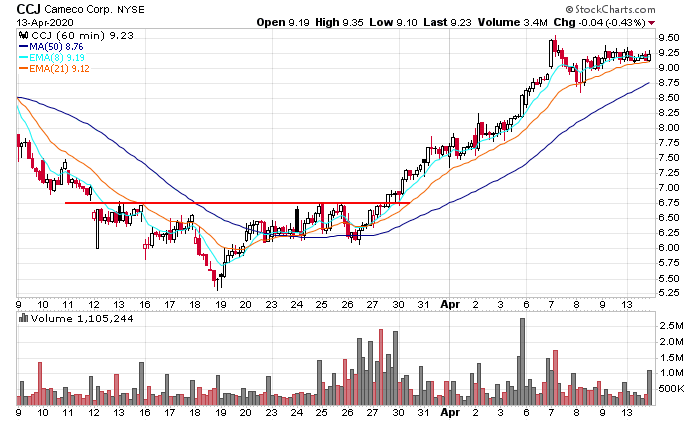Open the StockCharts.com attribution link
This screenshot has width=700, height=421.
pyautogui.click(x=610, y=9)
